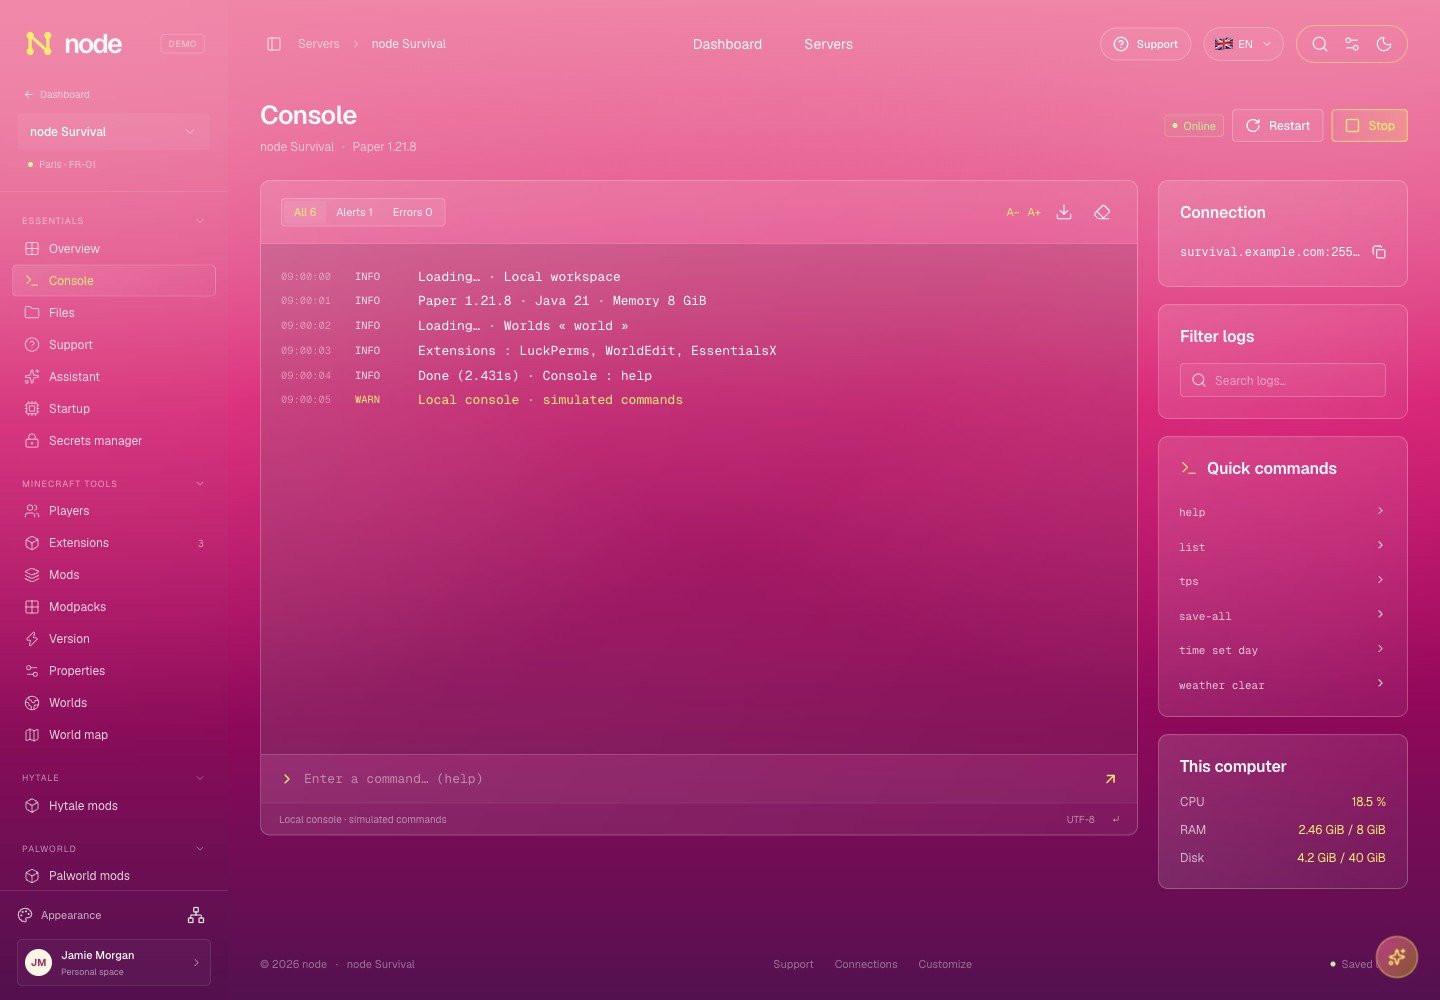Go to Servers in the top navigation
The image size is (1440, 1000).
click(828, 44)
